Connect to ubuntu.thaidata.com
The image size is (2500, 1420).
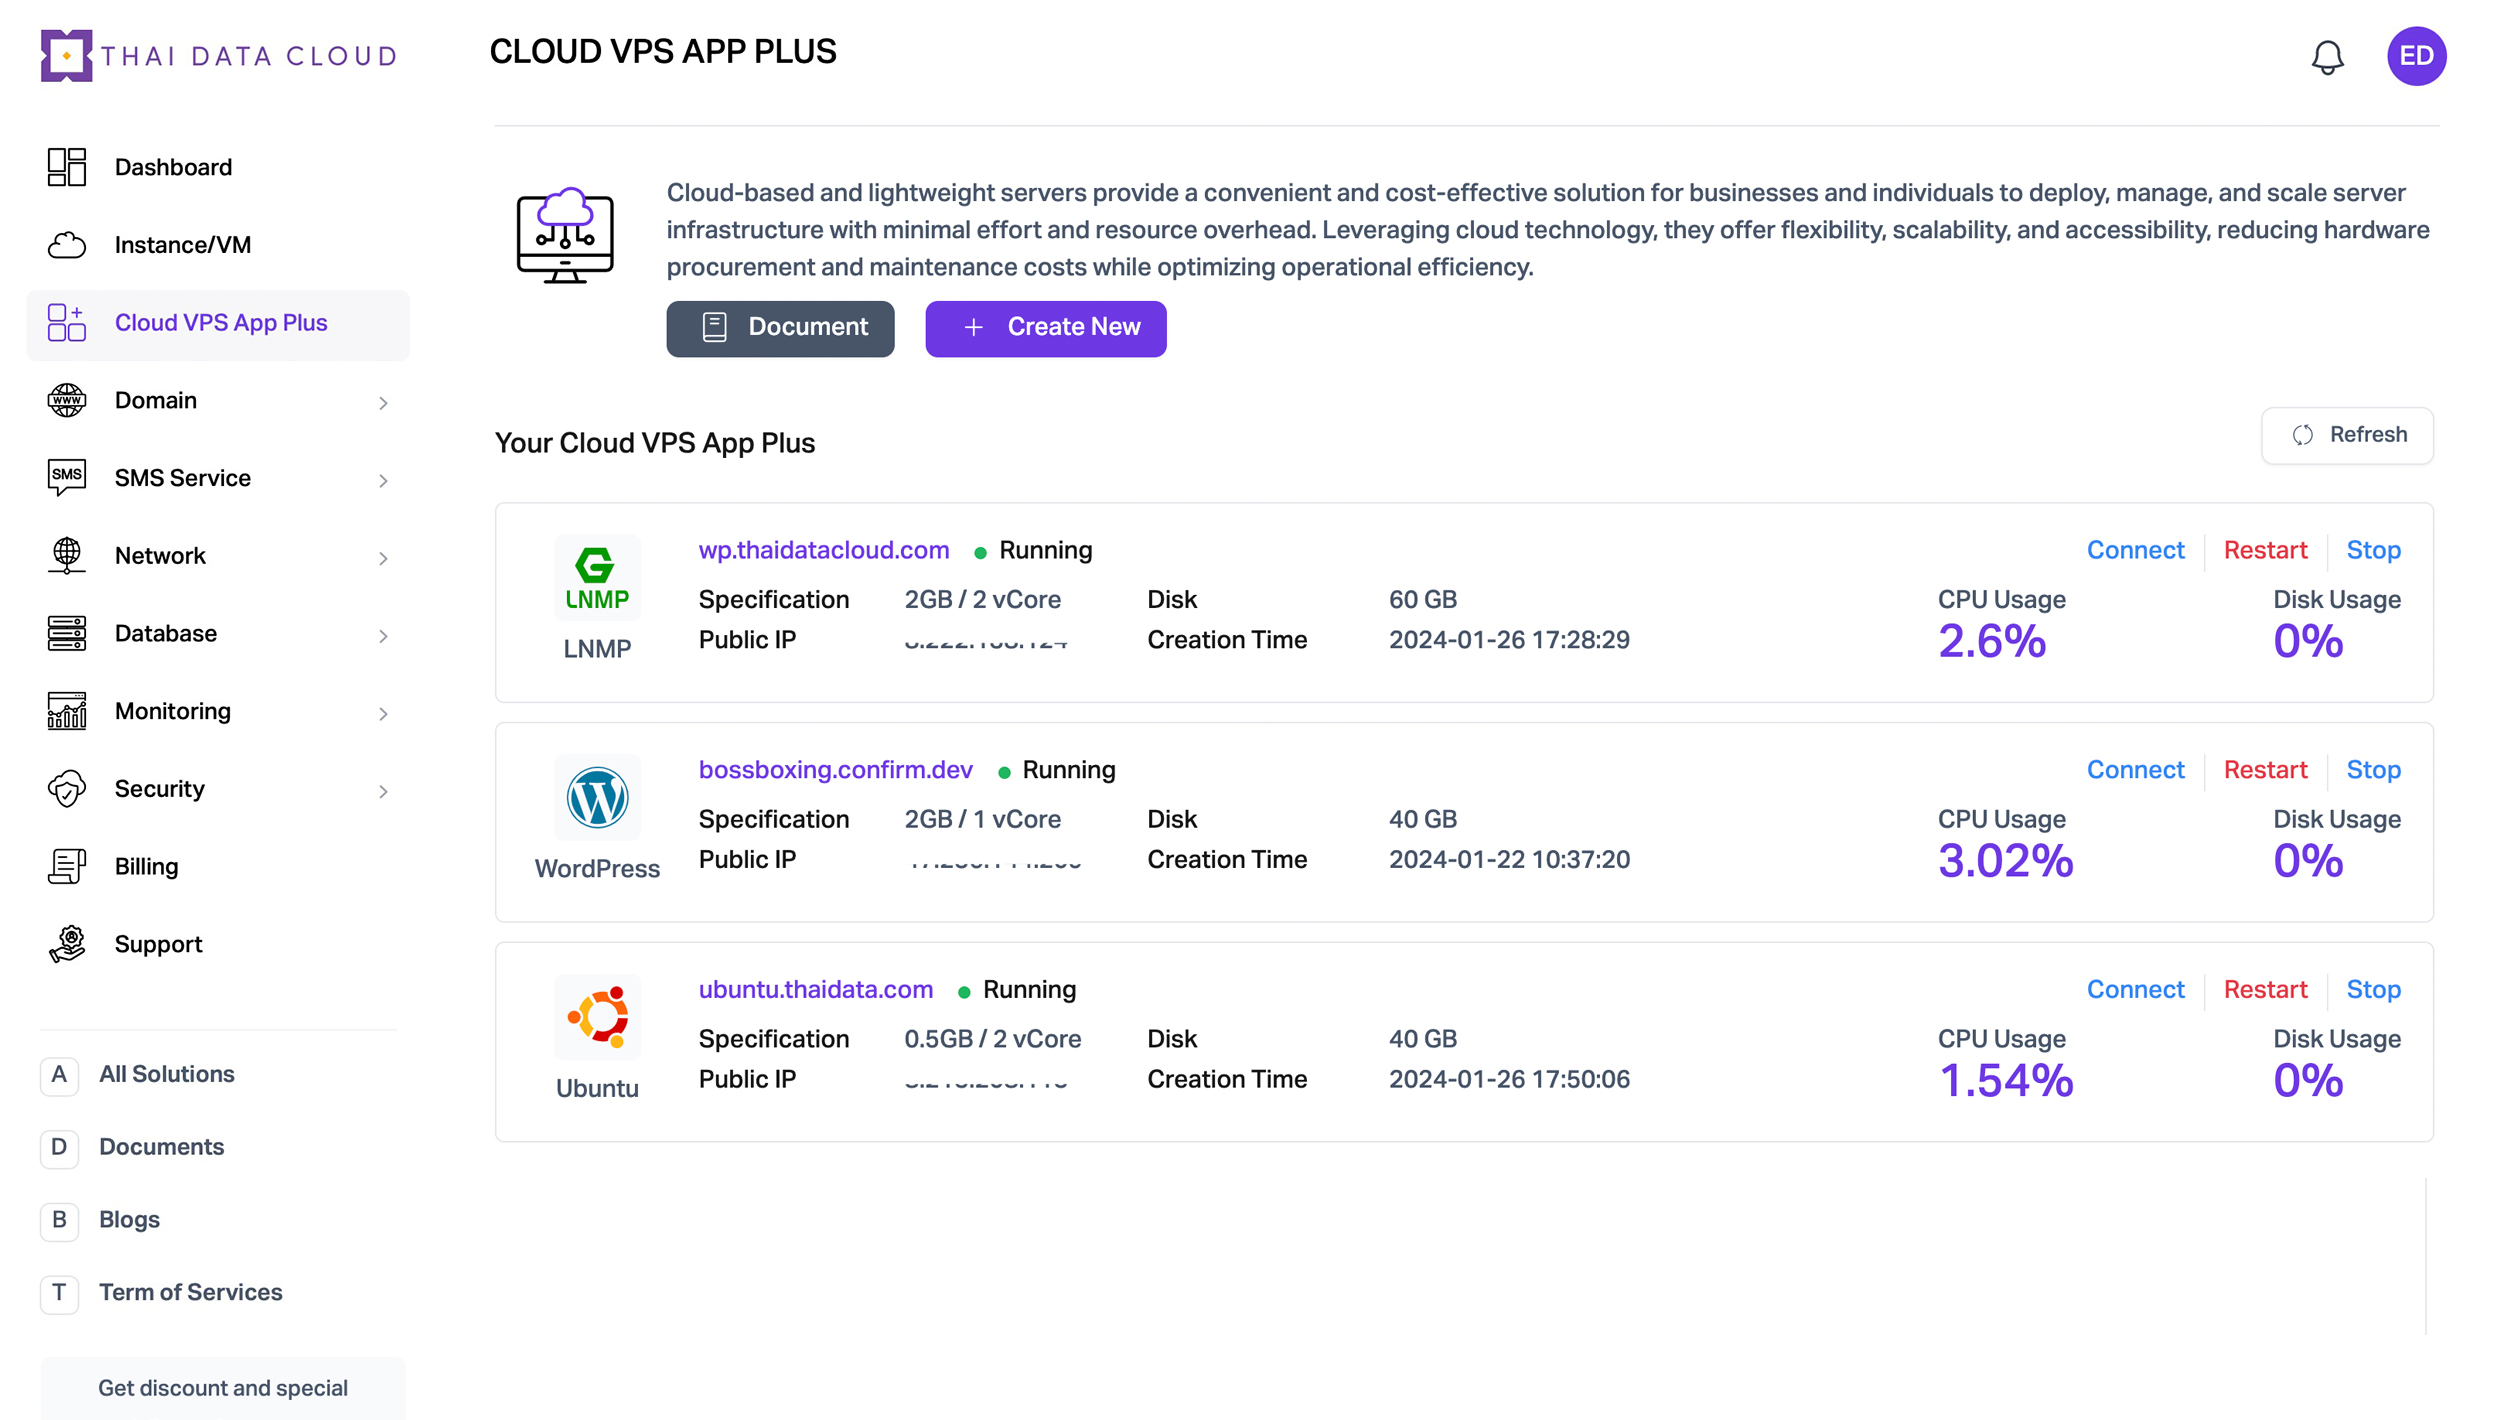(2134, 990)
